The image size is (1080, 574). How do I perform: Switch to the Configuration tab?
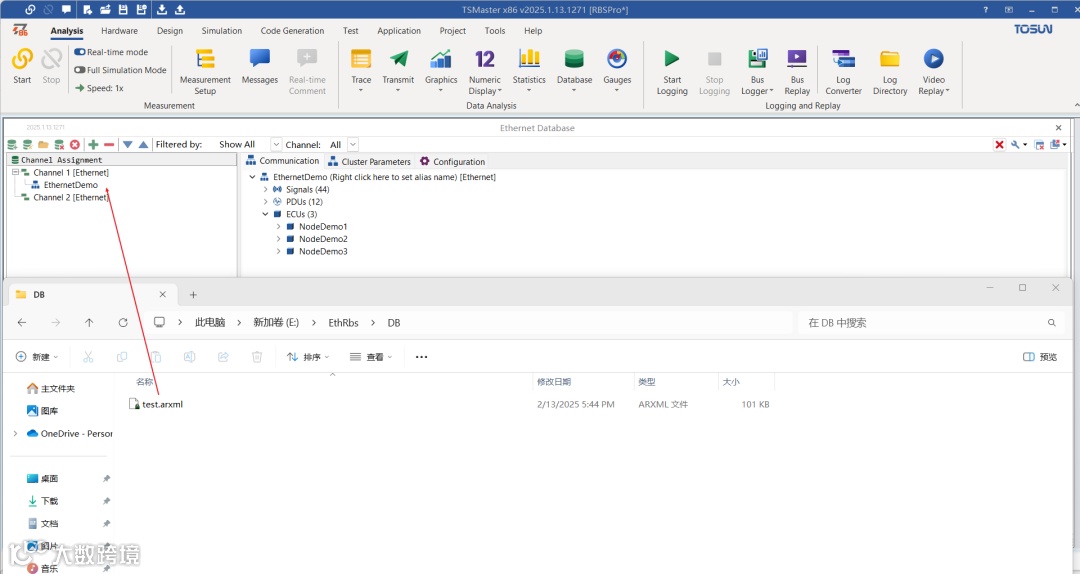point(453,161)
